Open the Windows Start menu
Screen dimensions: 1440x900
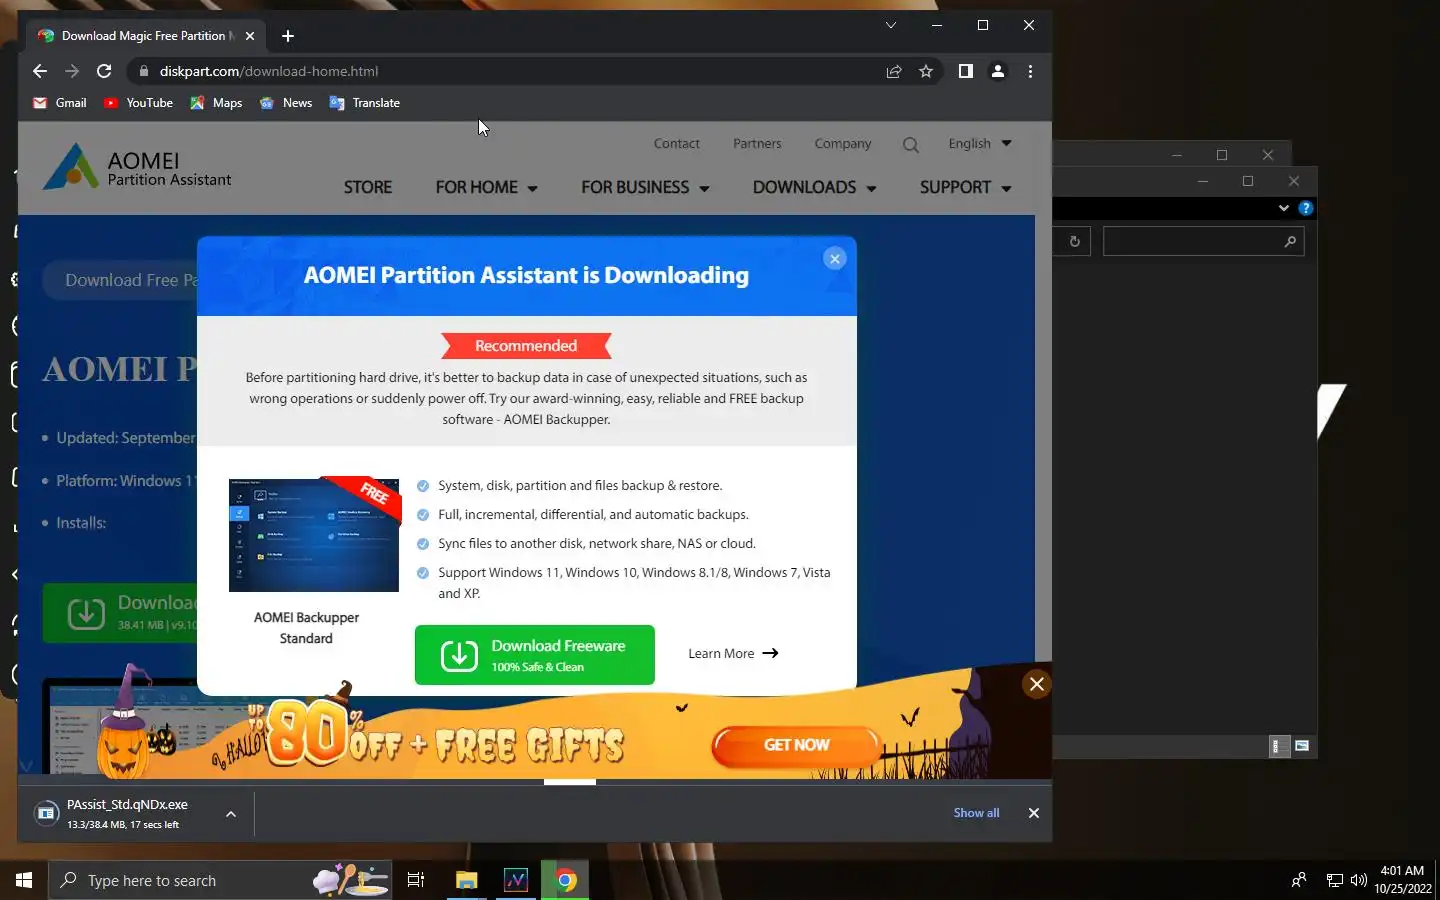24,880
